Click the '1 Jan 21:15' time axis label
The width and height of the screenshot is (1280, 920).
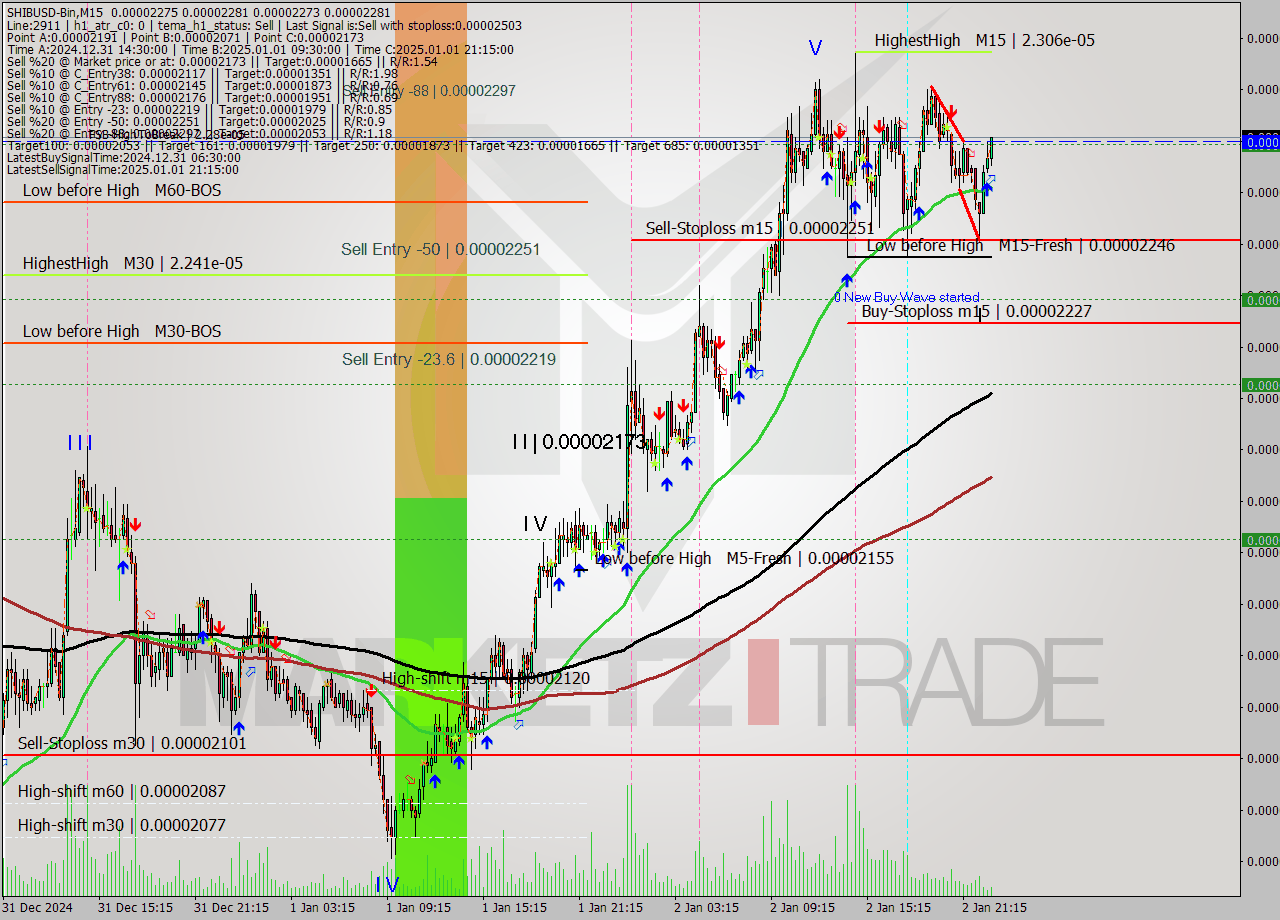[x=610, y=908]
